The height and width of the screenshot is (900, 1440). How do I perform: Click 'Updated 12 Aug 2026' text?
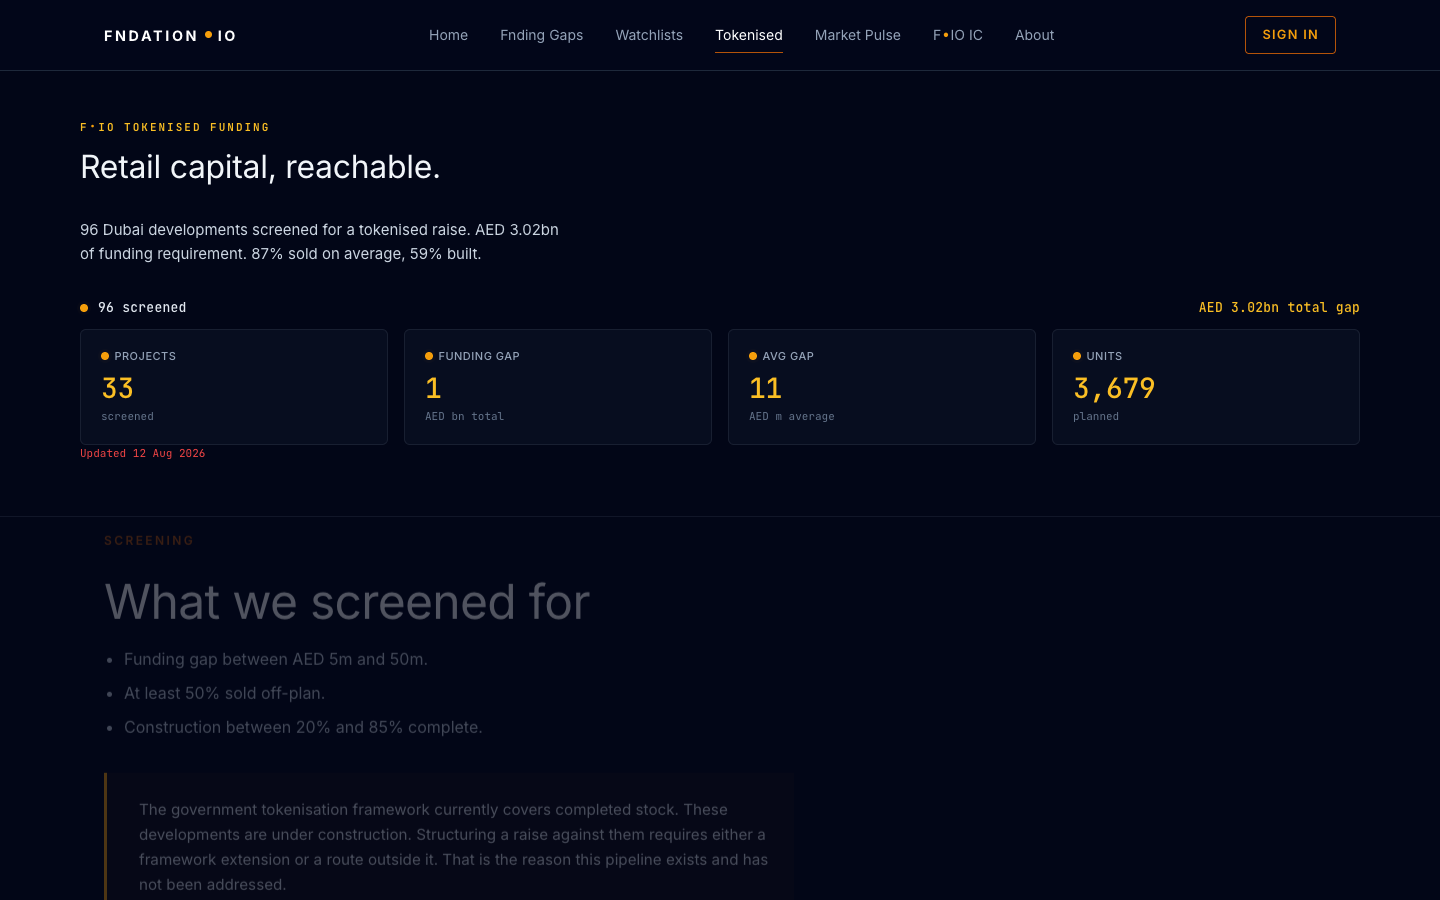tap(143, 454)
